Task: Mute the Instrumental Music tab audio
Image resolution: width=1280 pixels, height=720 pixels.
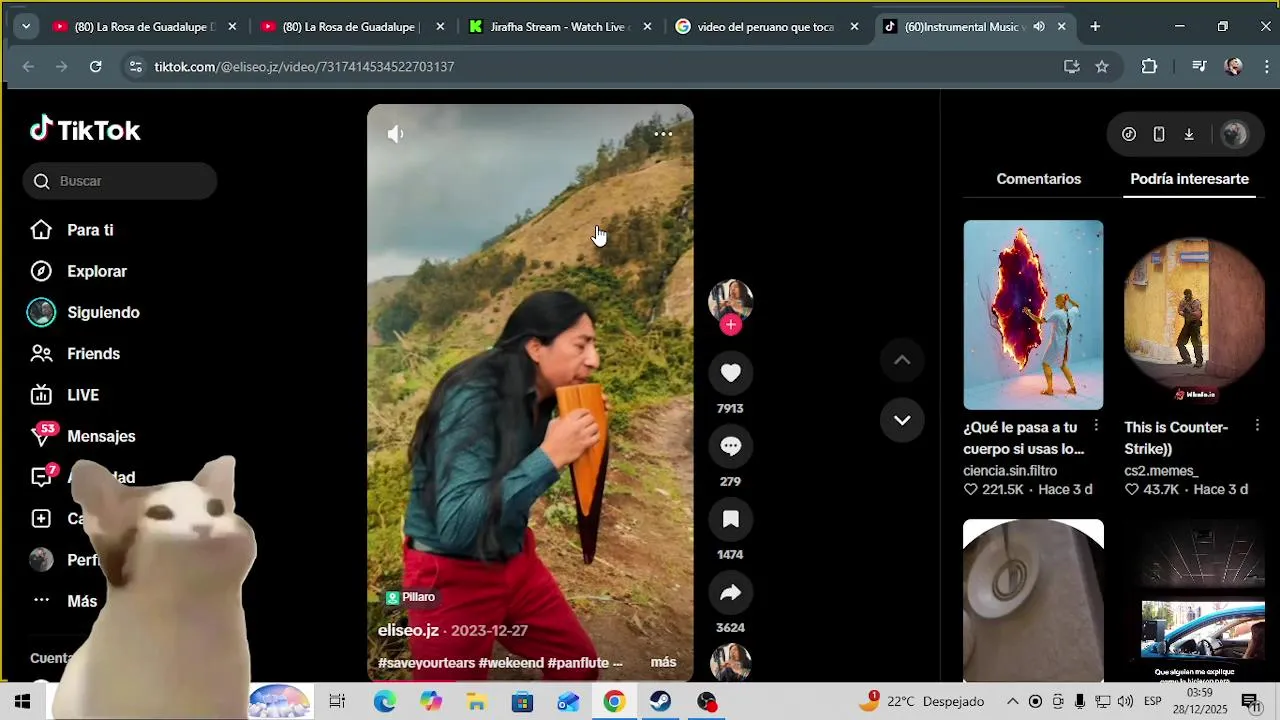Action: [1039, 27]
